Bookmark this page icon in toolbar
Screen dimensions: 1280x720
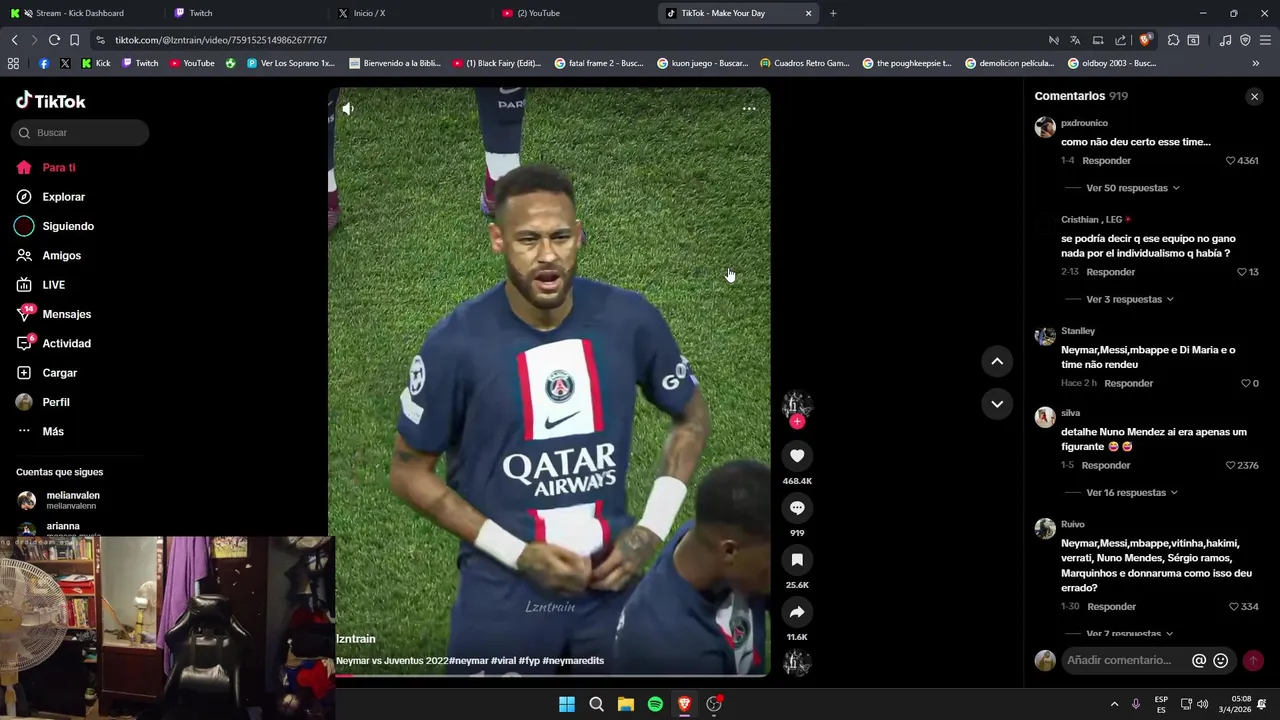click(x=74, y=40)
